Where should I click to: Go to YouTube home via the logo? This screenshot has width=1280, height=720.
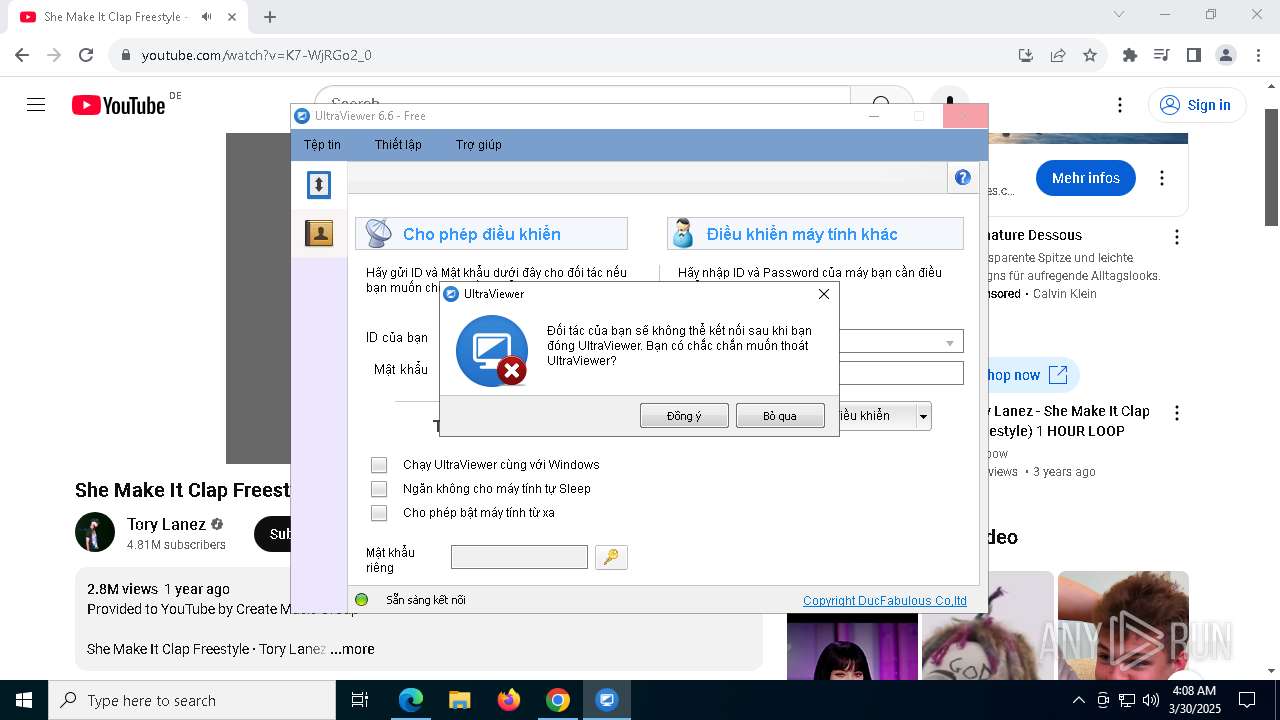point(118,105)
